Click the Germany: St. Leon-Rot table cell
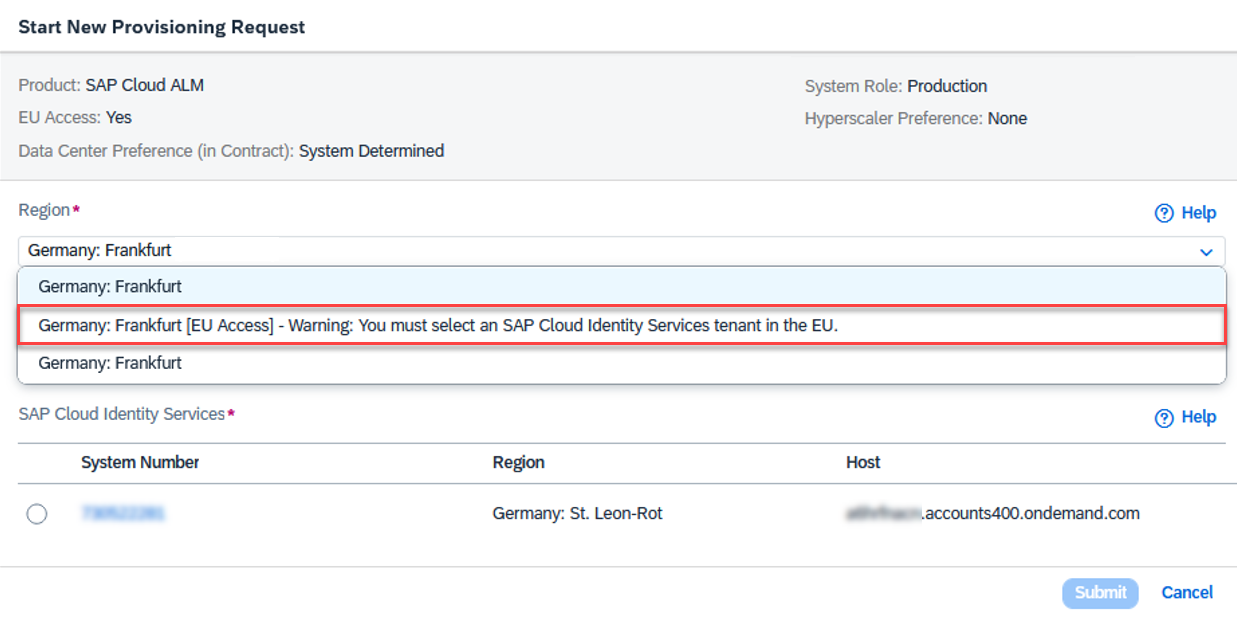 [x=577, y=513]
